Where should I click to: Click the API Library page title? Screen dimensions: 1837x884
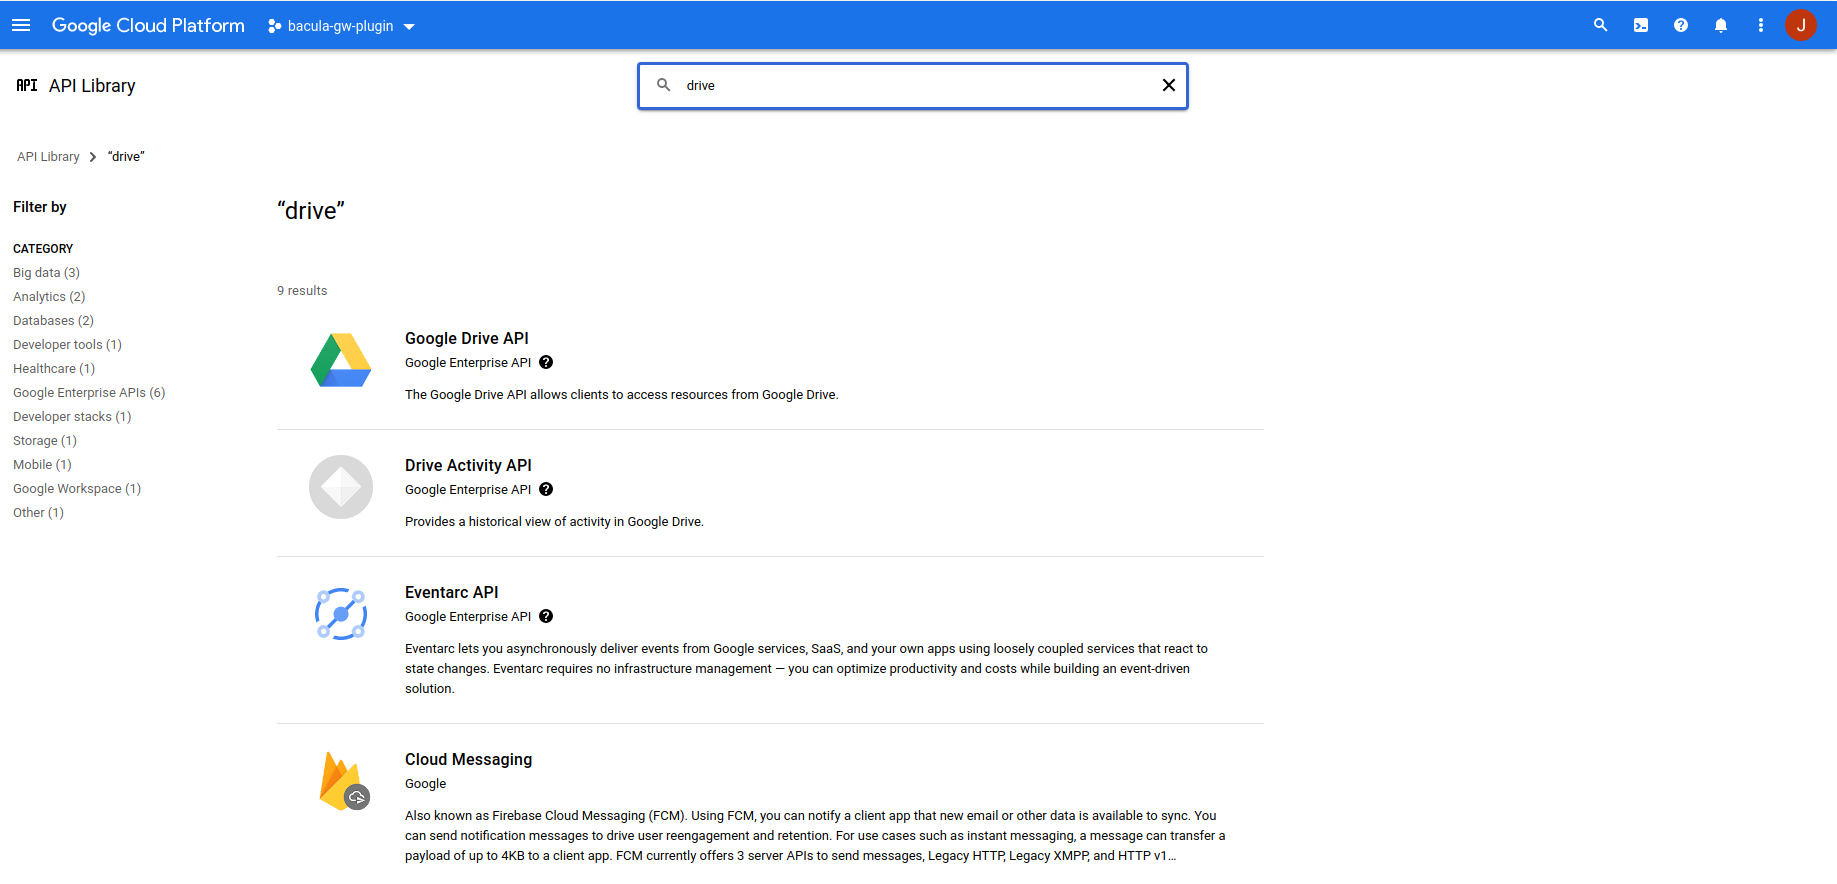(x=92, y=86)
